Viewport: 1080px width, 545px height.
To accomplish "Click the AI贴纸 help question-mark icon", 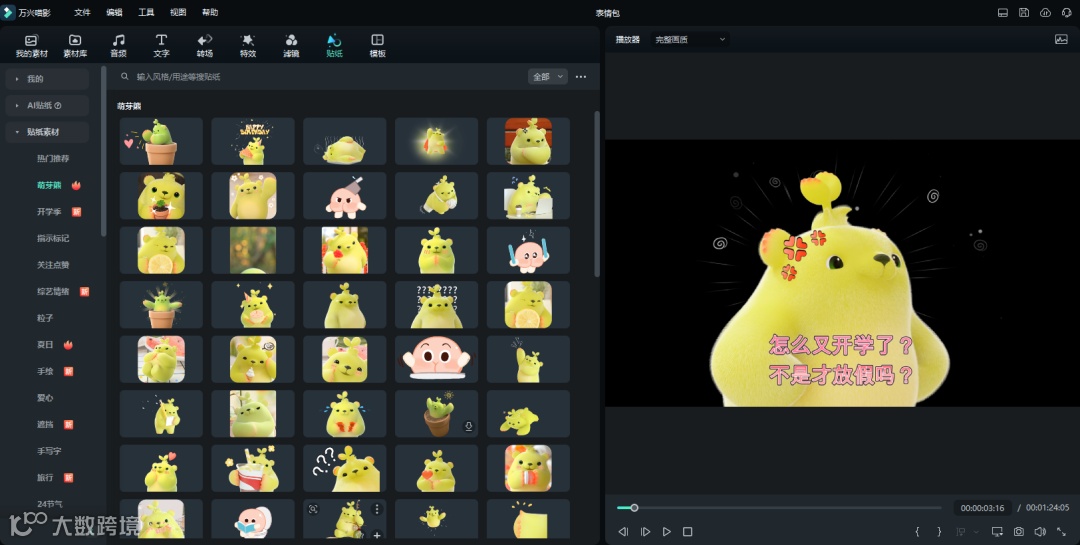I will click(x=58, y=105).
